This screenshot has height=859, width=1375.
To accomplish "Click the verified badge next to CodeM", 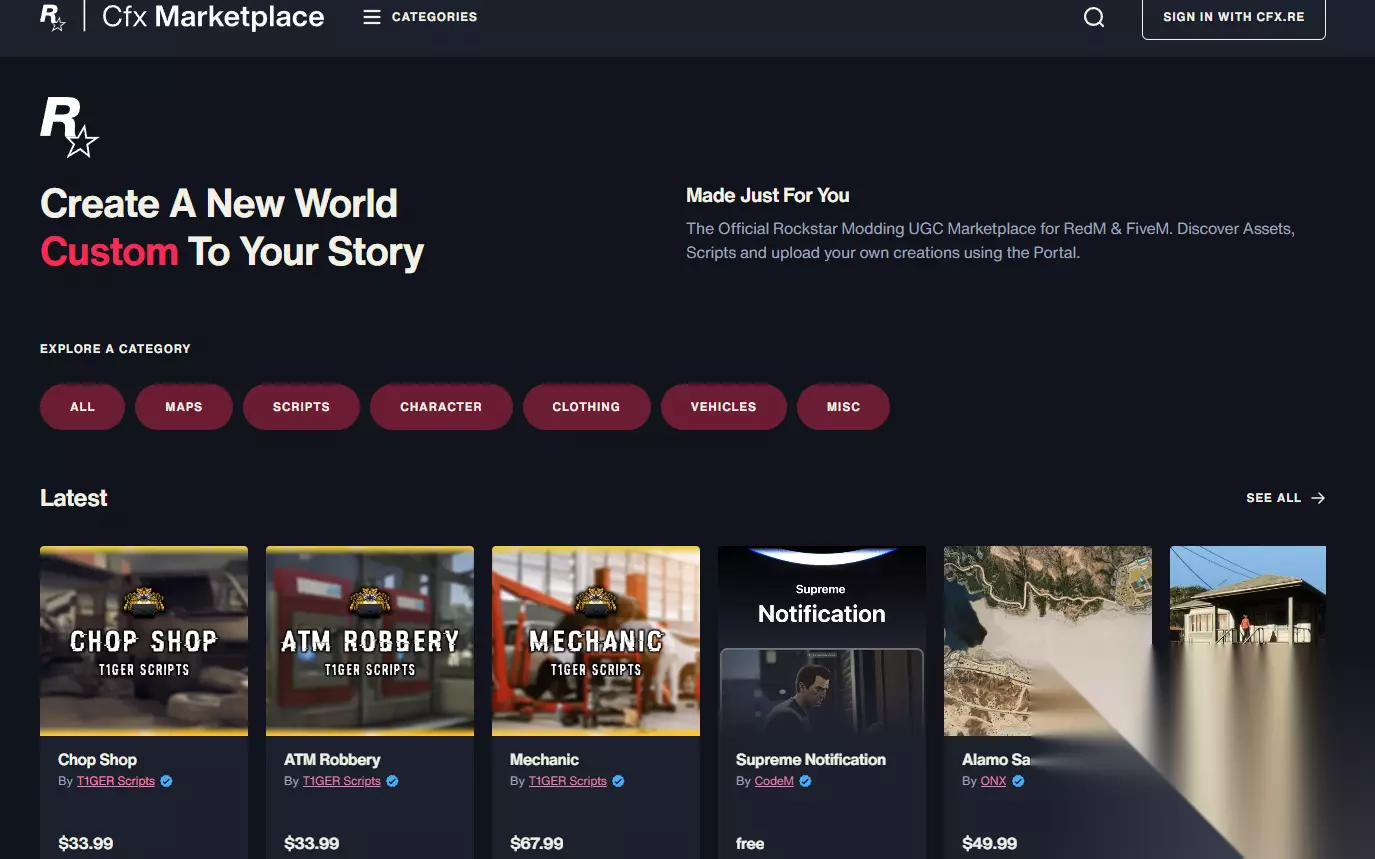I will (805, 781).
